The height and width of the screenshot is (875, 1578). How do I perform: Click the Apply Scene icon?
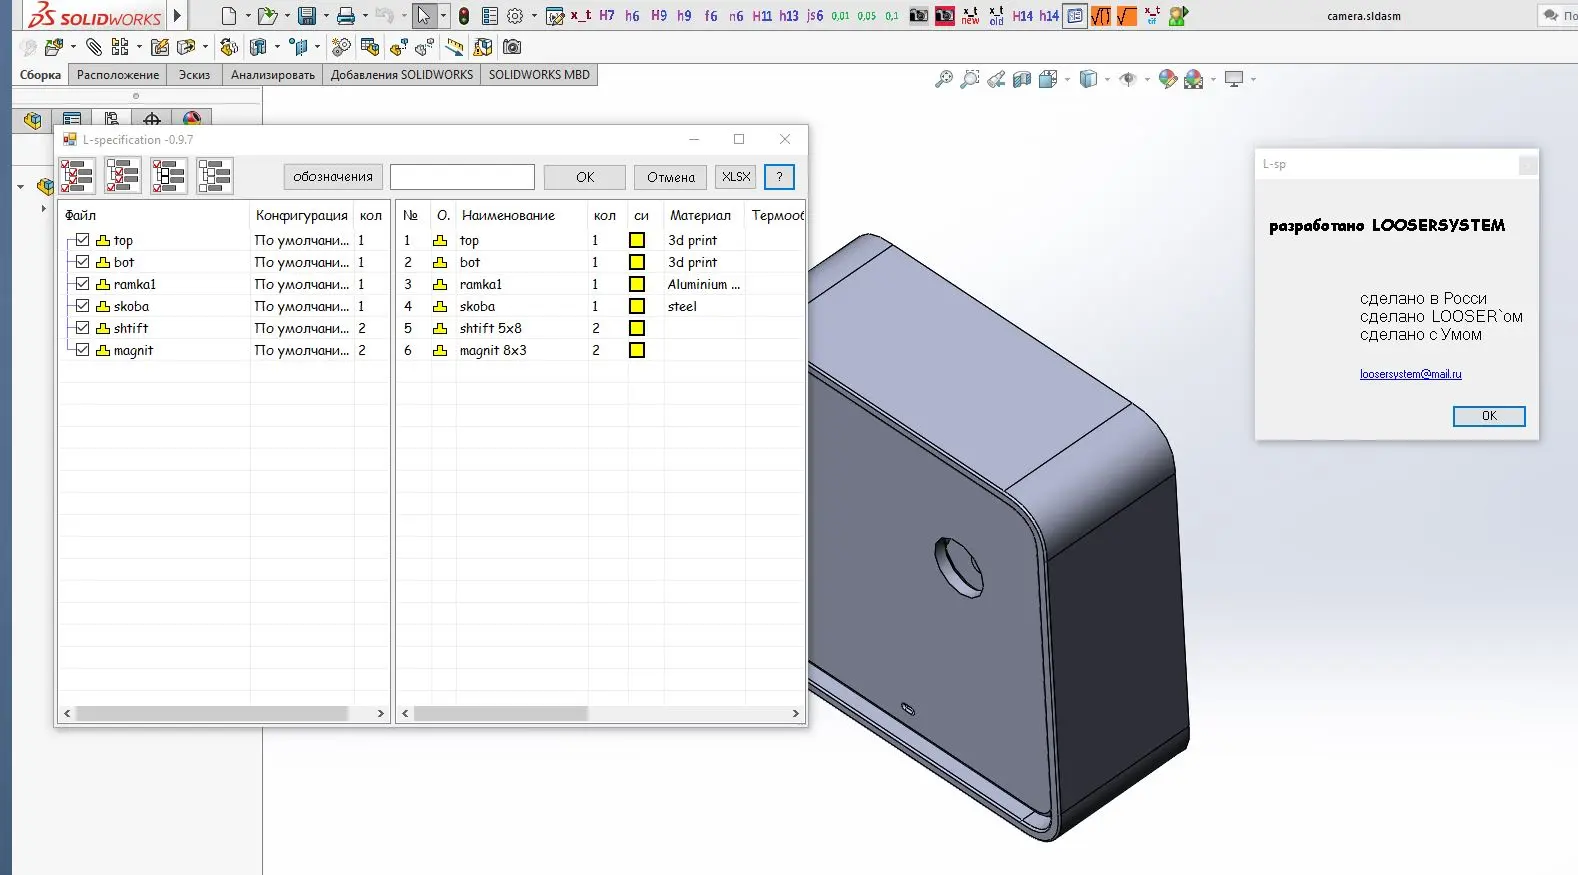tap(1193, 79)
